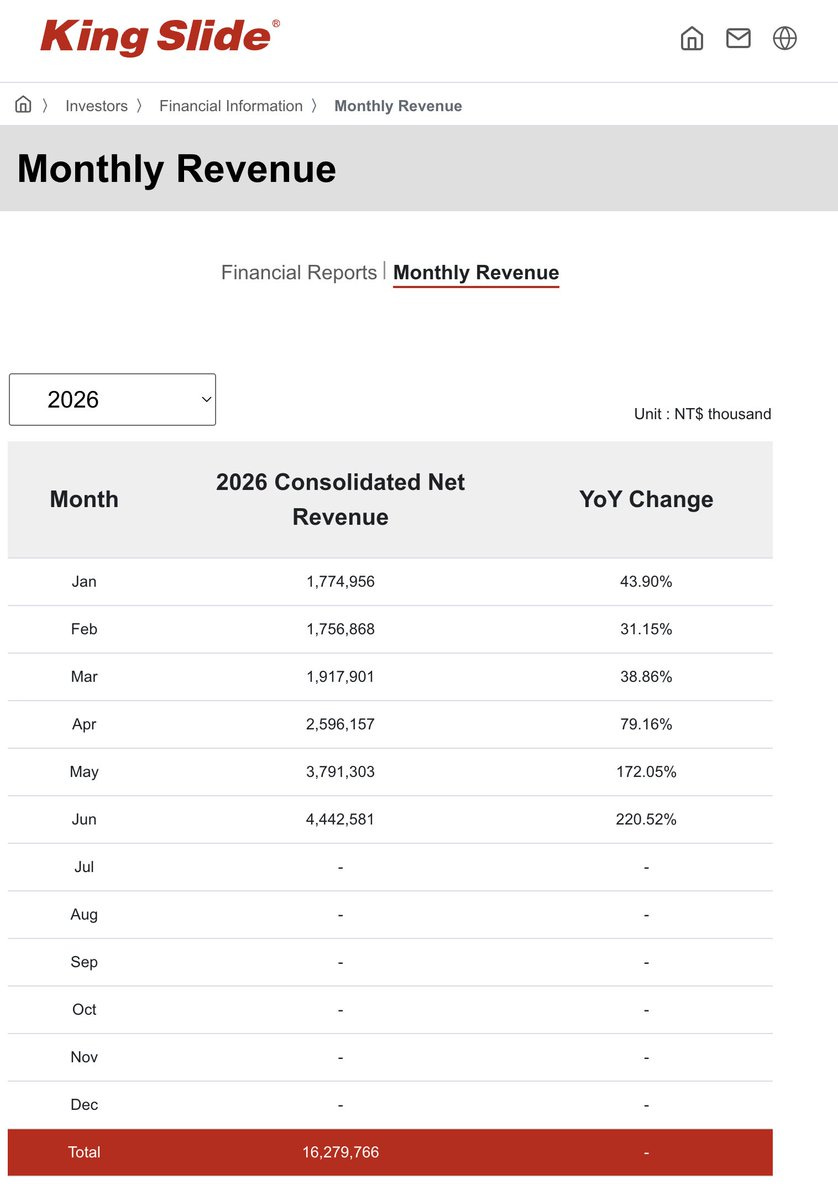Go to Investors breadcrumb link
The width and height of the screenshot is (838, 1200).
tap(96, 106)
